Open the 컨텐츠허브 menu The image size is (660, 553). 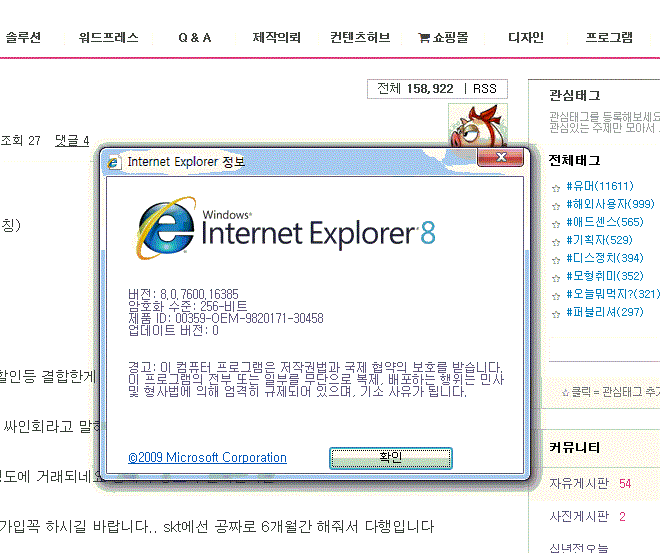coord(360,37)
